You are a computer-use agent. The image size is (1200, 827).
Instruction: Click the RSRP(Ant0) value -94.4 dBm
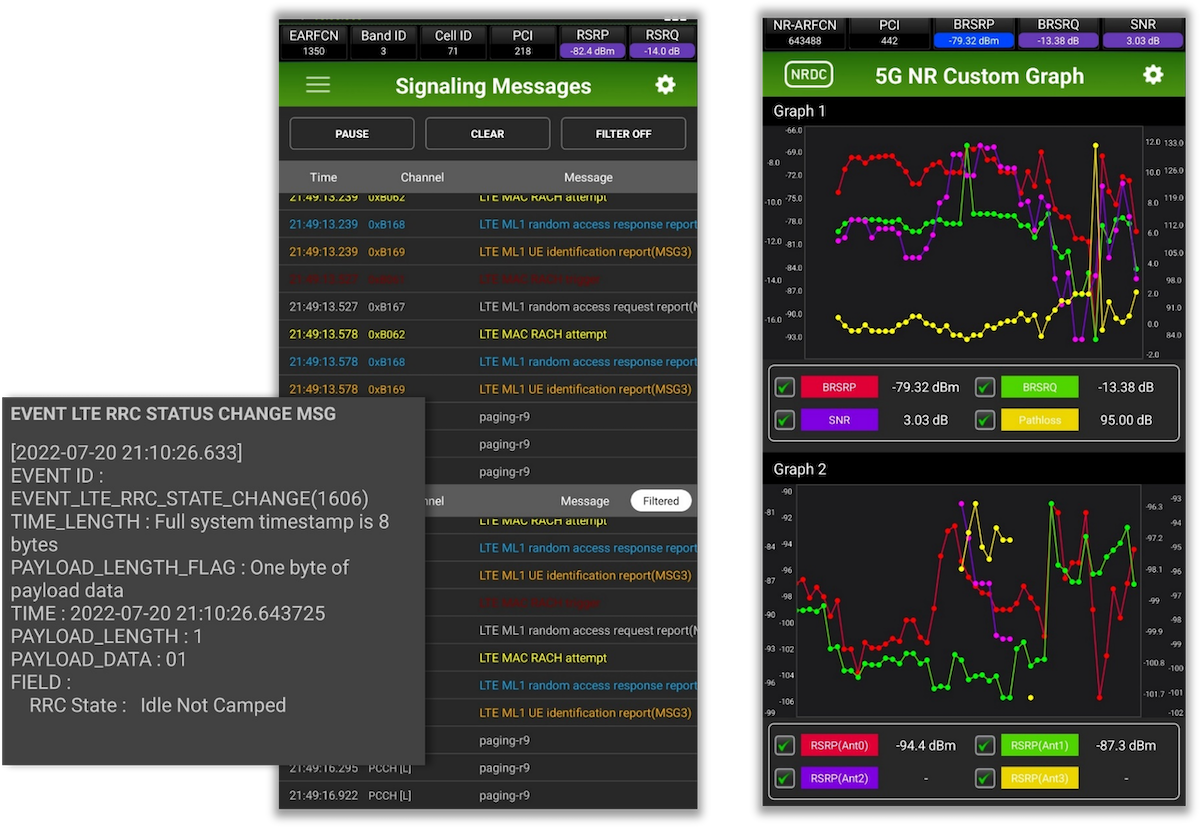pos(925,745)
